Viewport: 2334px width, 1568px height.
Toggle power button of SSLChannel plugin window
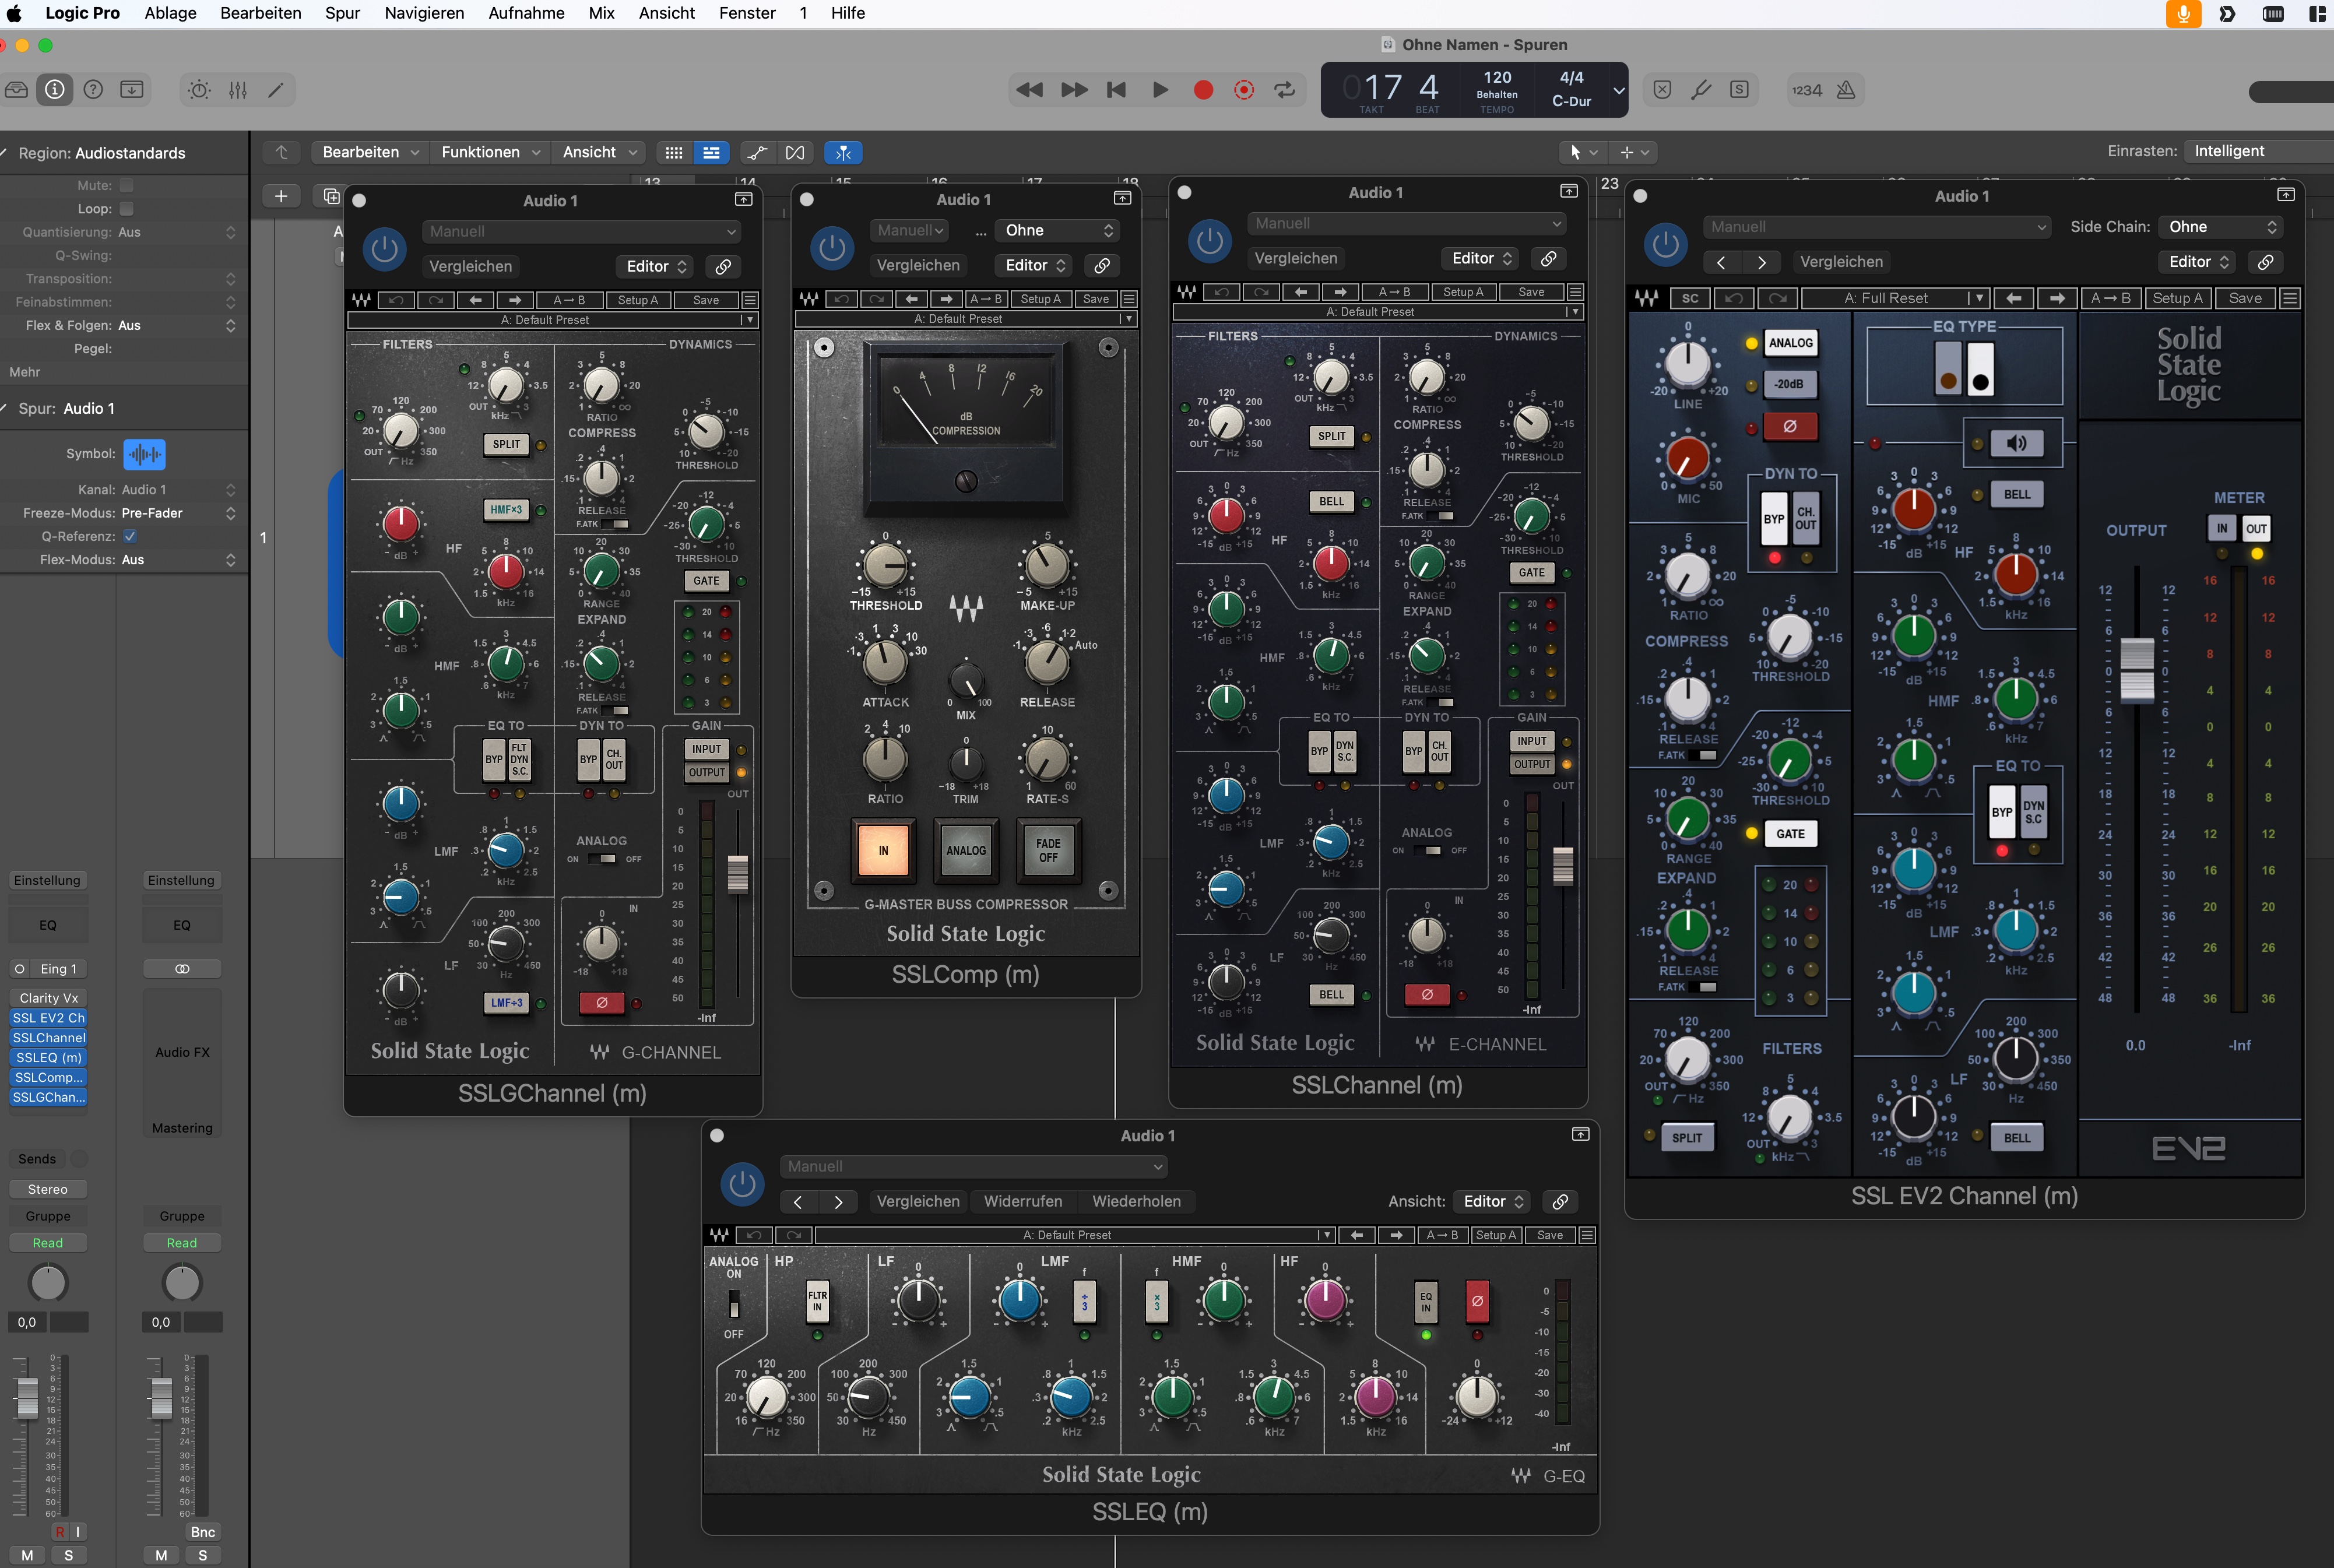point(1210,241)
